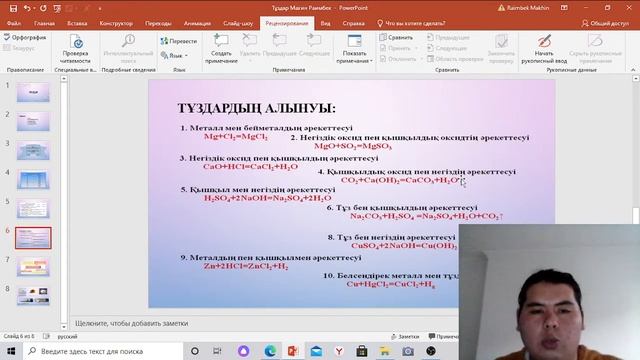The height and width of the screenshot is (360, 640).
Task: Expand the Undo history dropdown arrow
Action: point(34,8)
